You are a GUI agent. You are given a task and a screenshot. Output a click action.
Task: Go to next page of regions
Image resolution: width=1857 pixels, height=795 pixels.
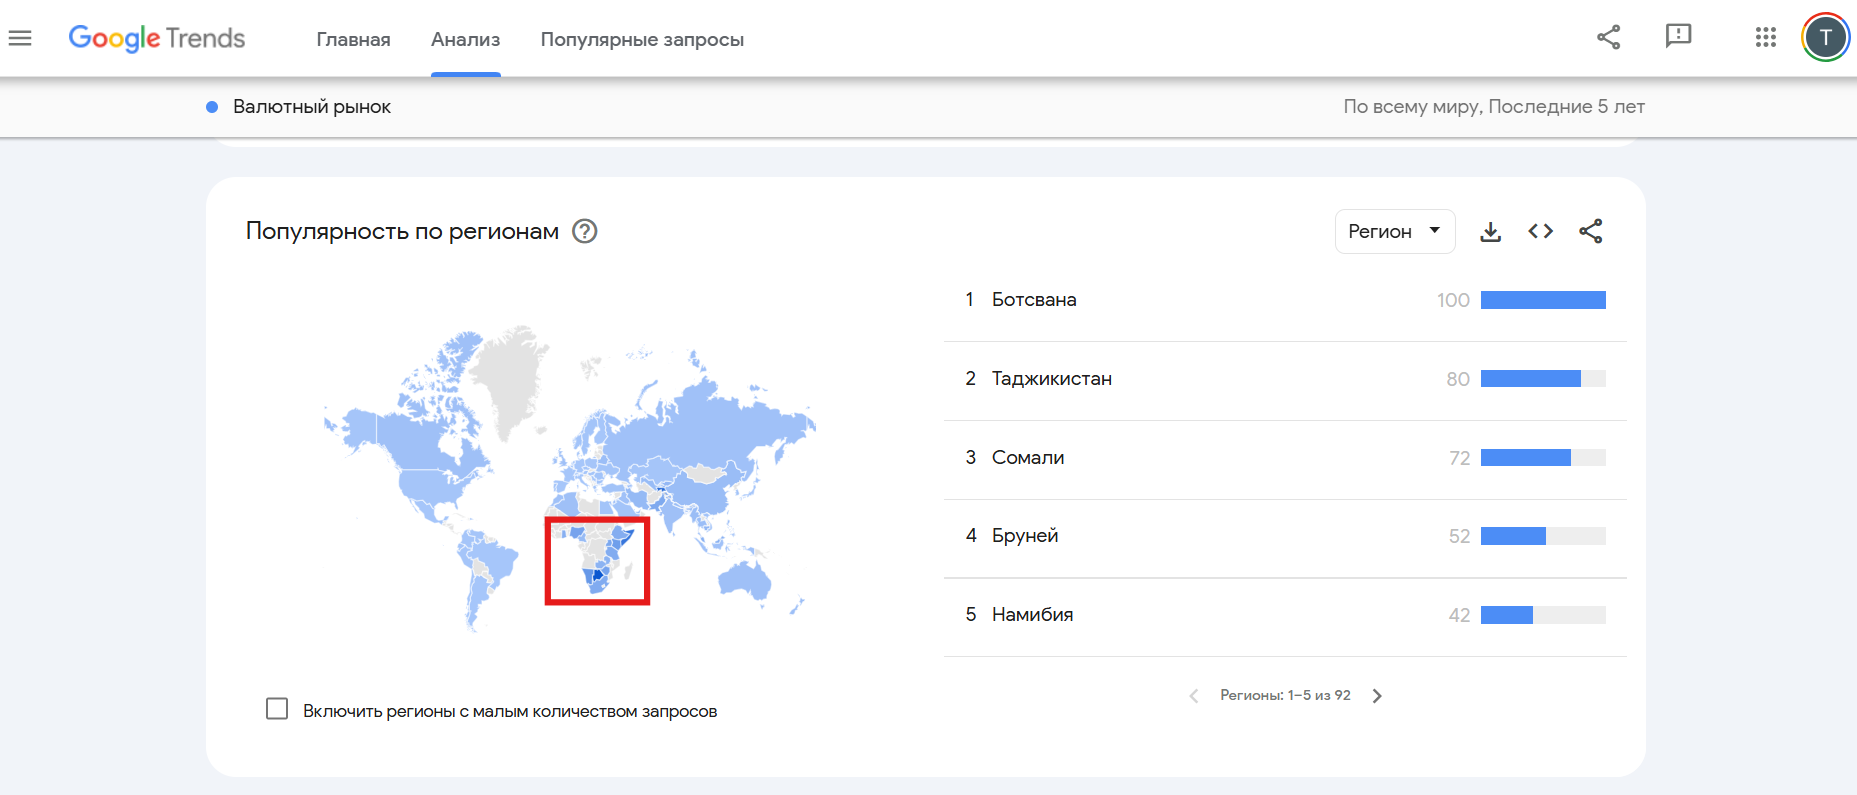[1377, 696]
